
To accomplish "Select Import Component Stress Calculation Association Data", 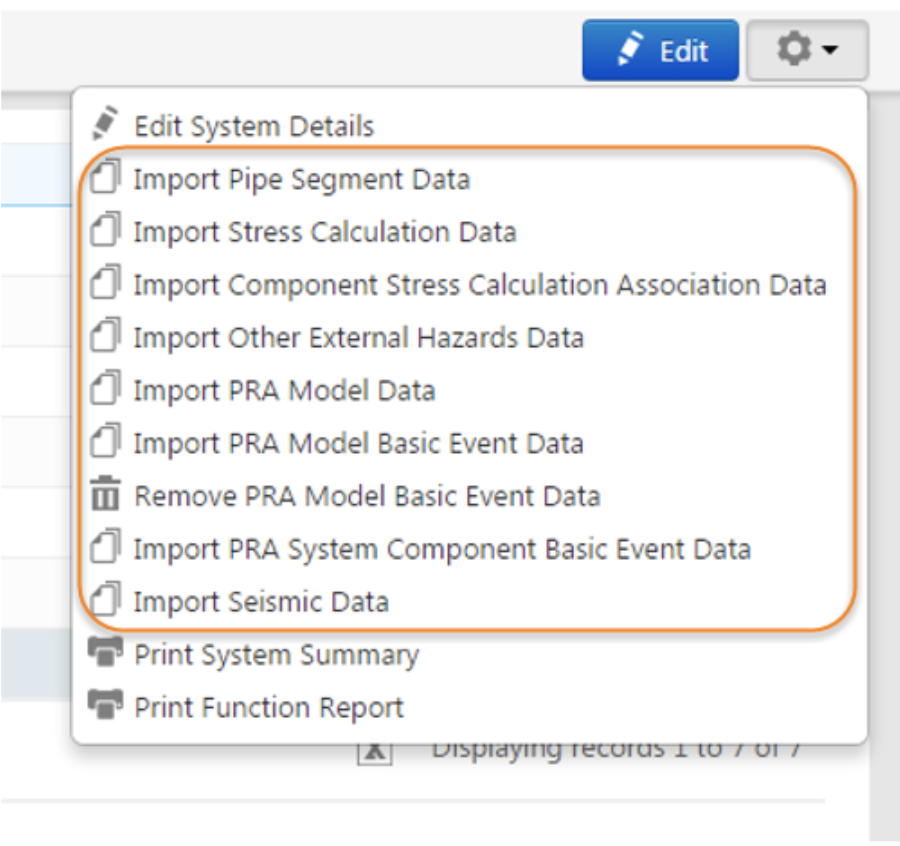I will (480, 285).
